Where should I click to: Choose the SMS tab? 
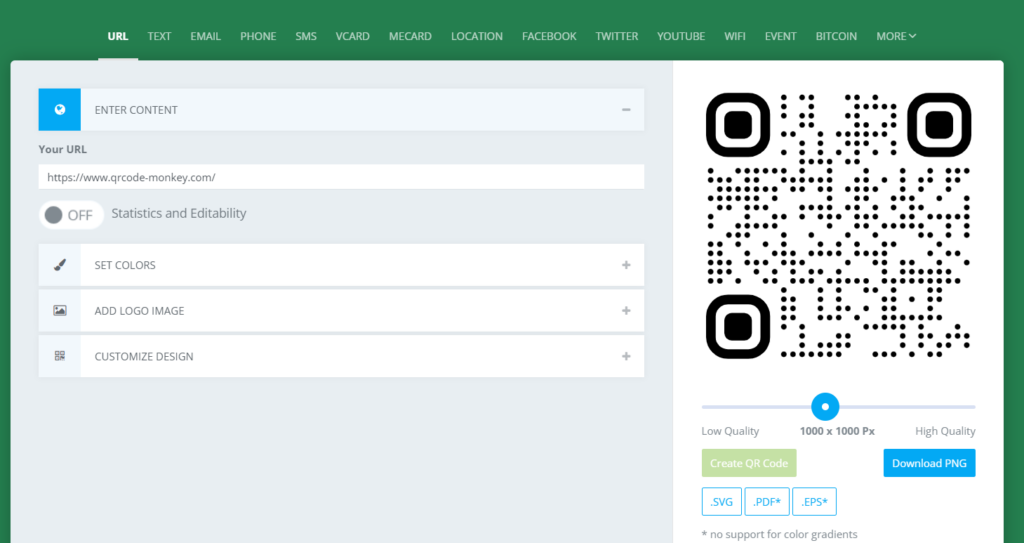point(306,36)
